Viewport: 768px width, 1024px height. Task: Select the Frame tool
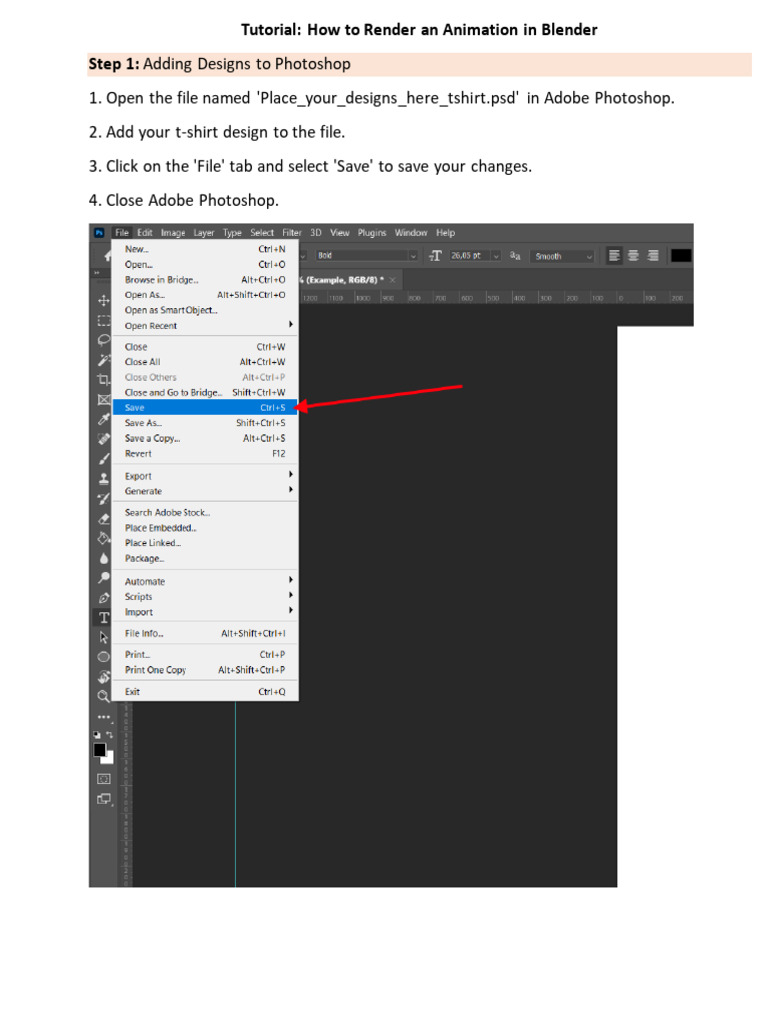point(103,399)
